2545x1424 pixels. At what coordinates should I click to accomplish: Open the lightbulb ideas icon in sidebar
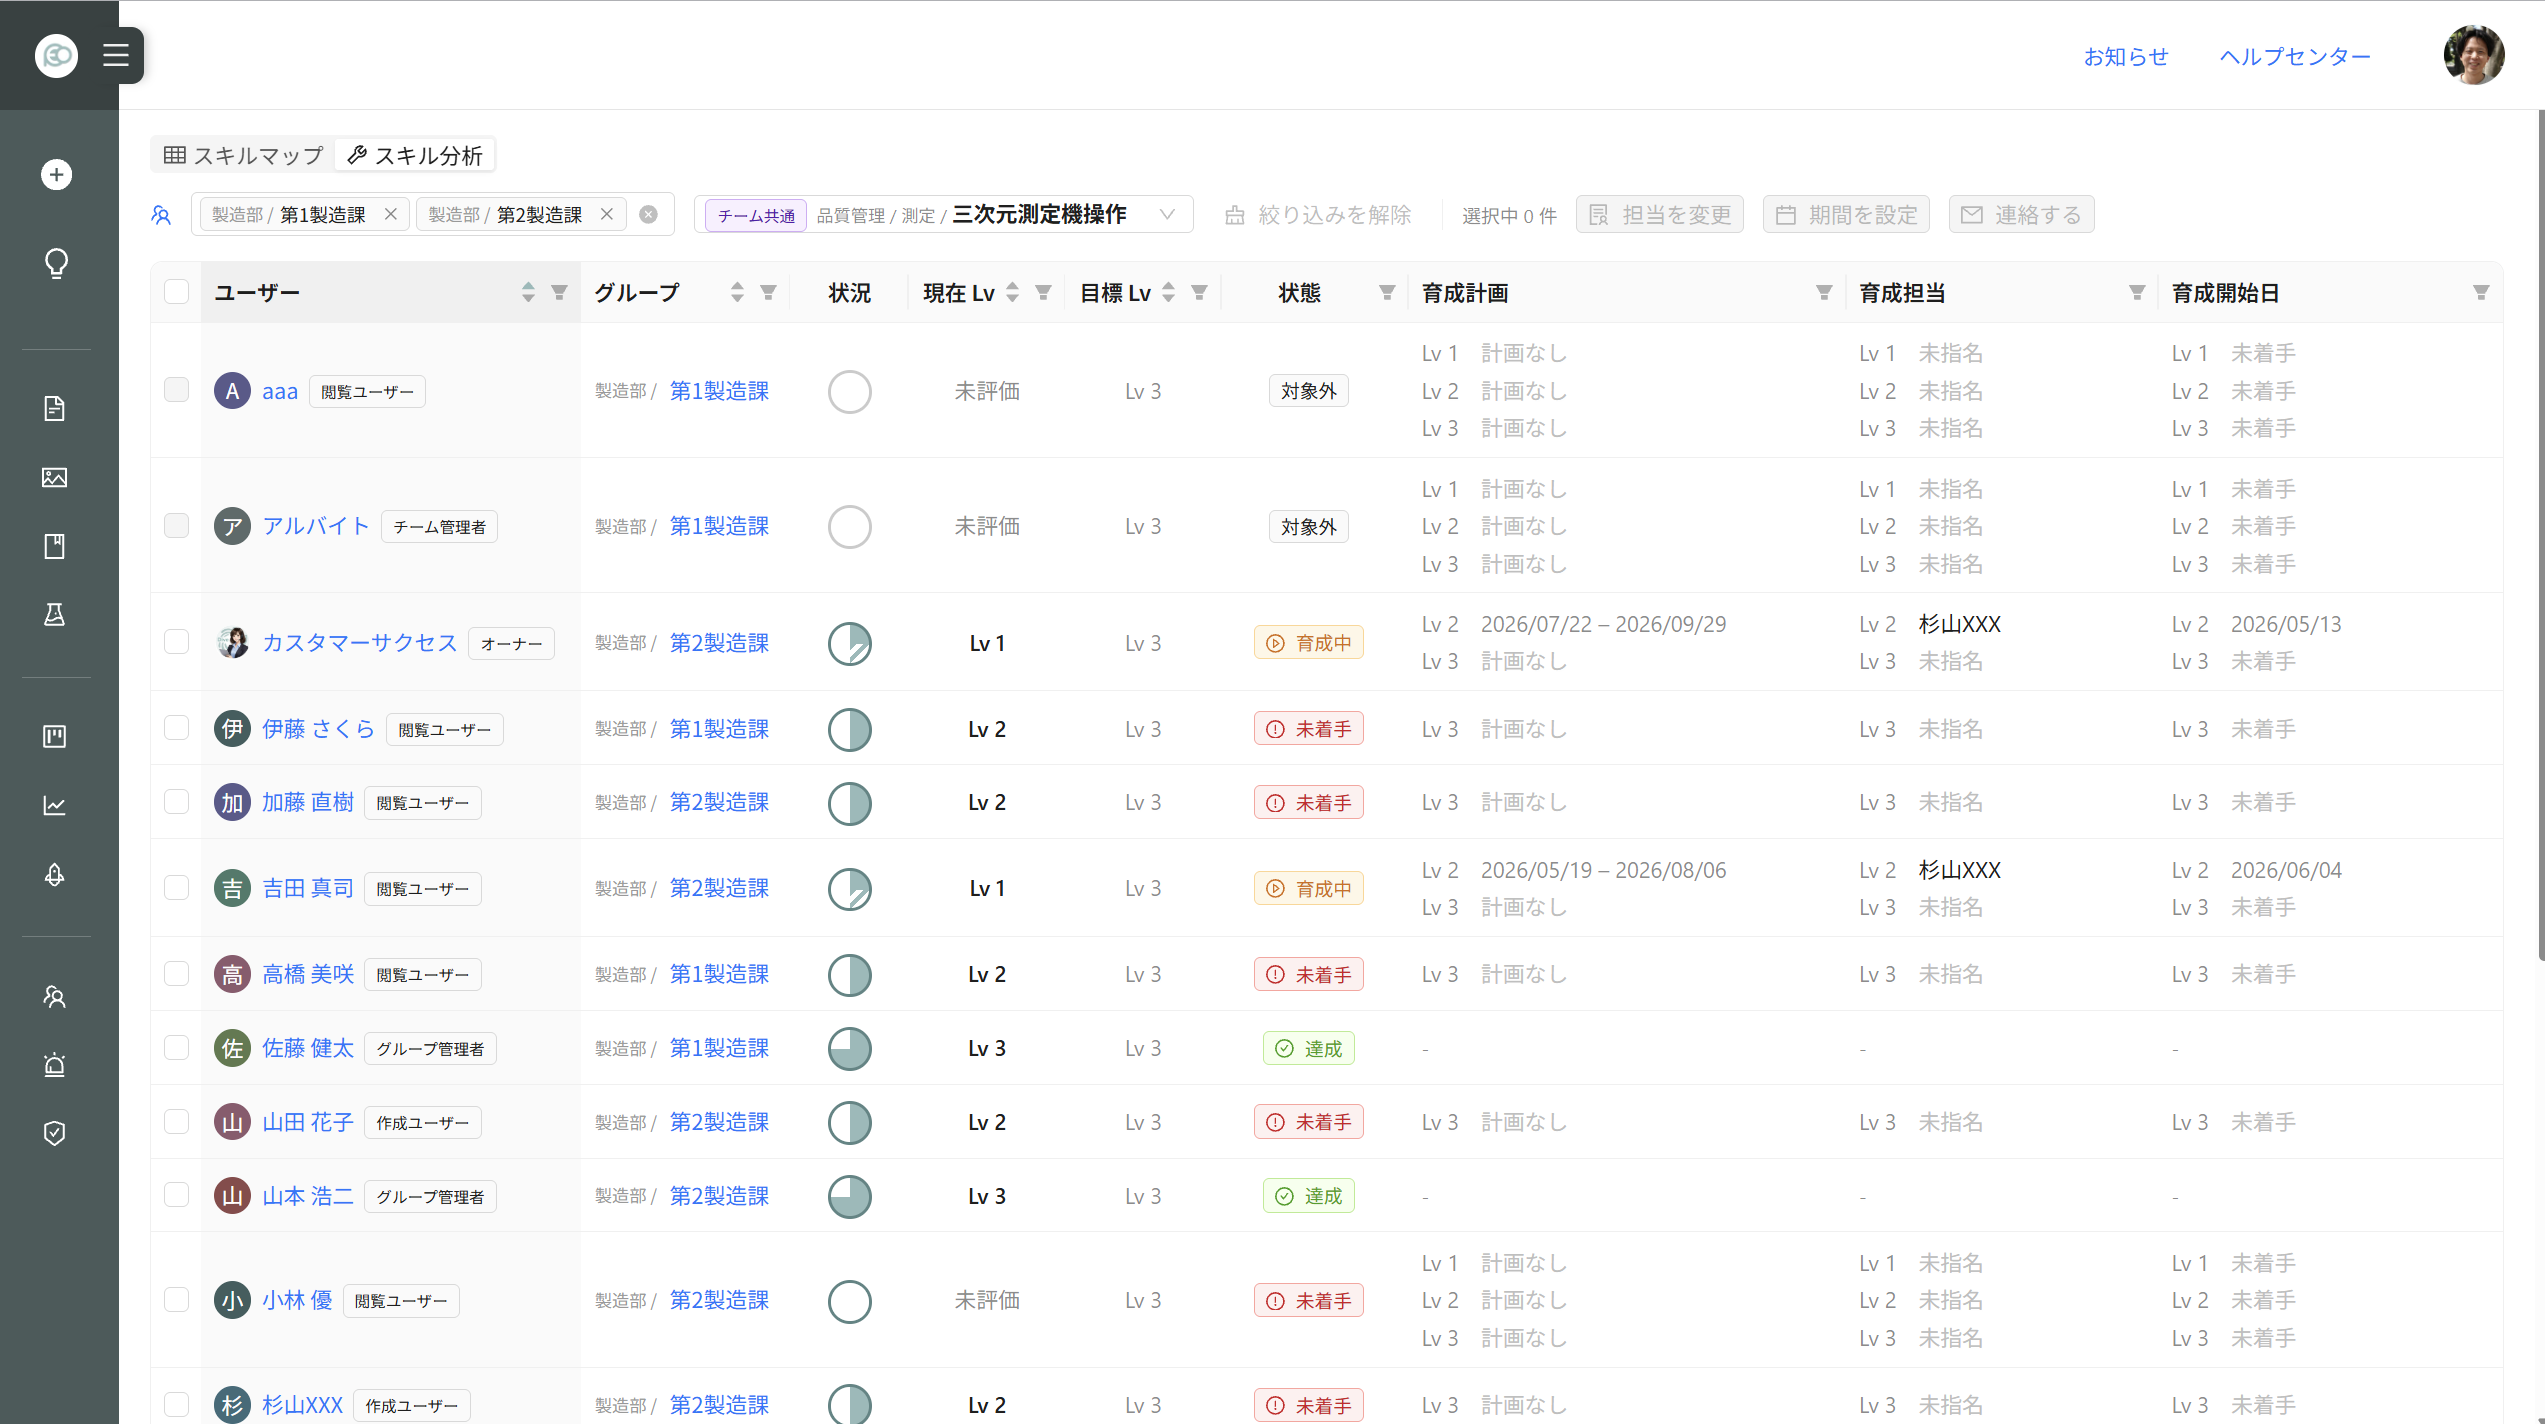[56, 263]
